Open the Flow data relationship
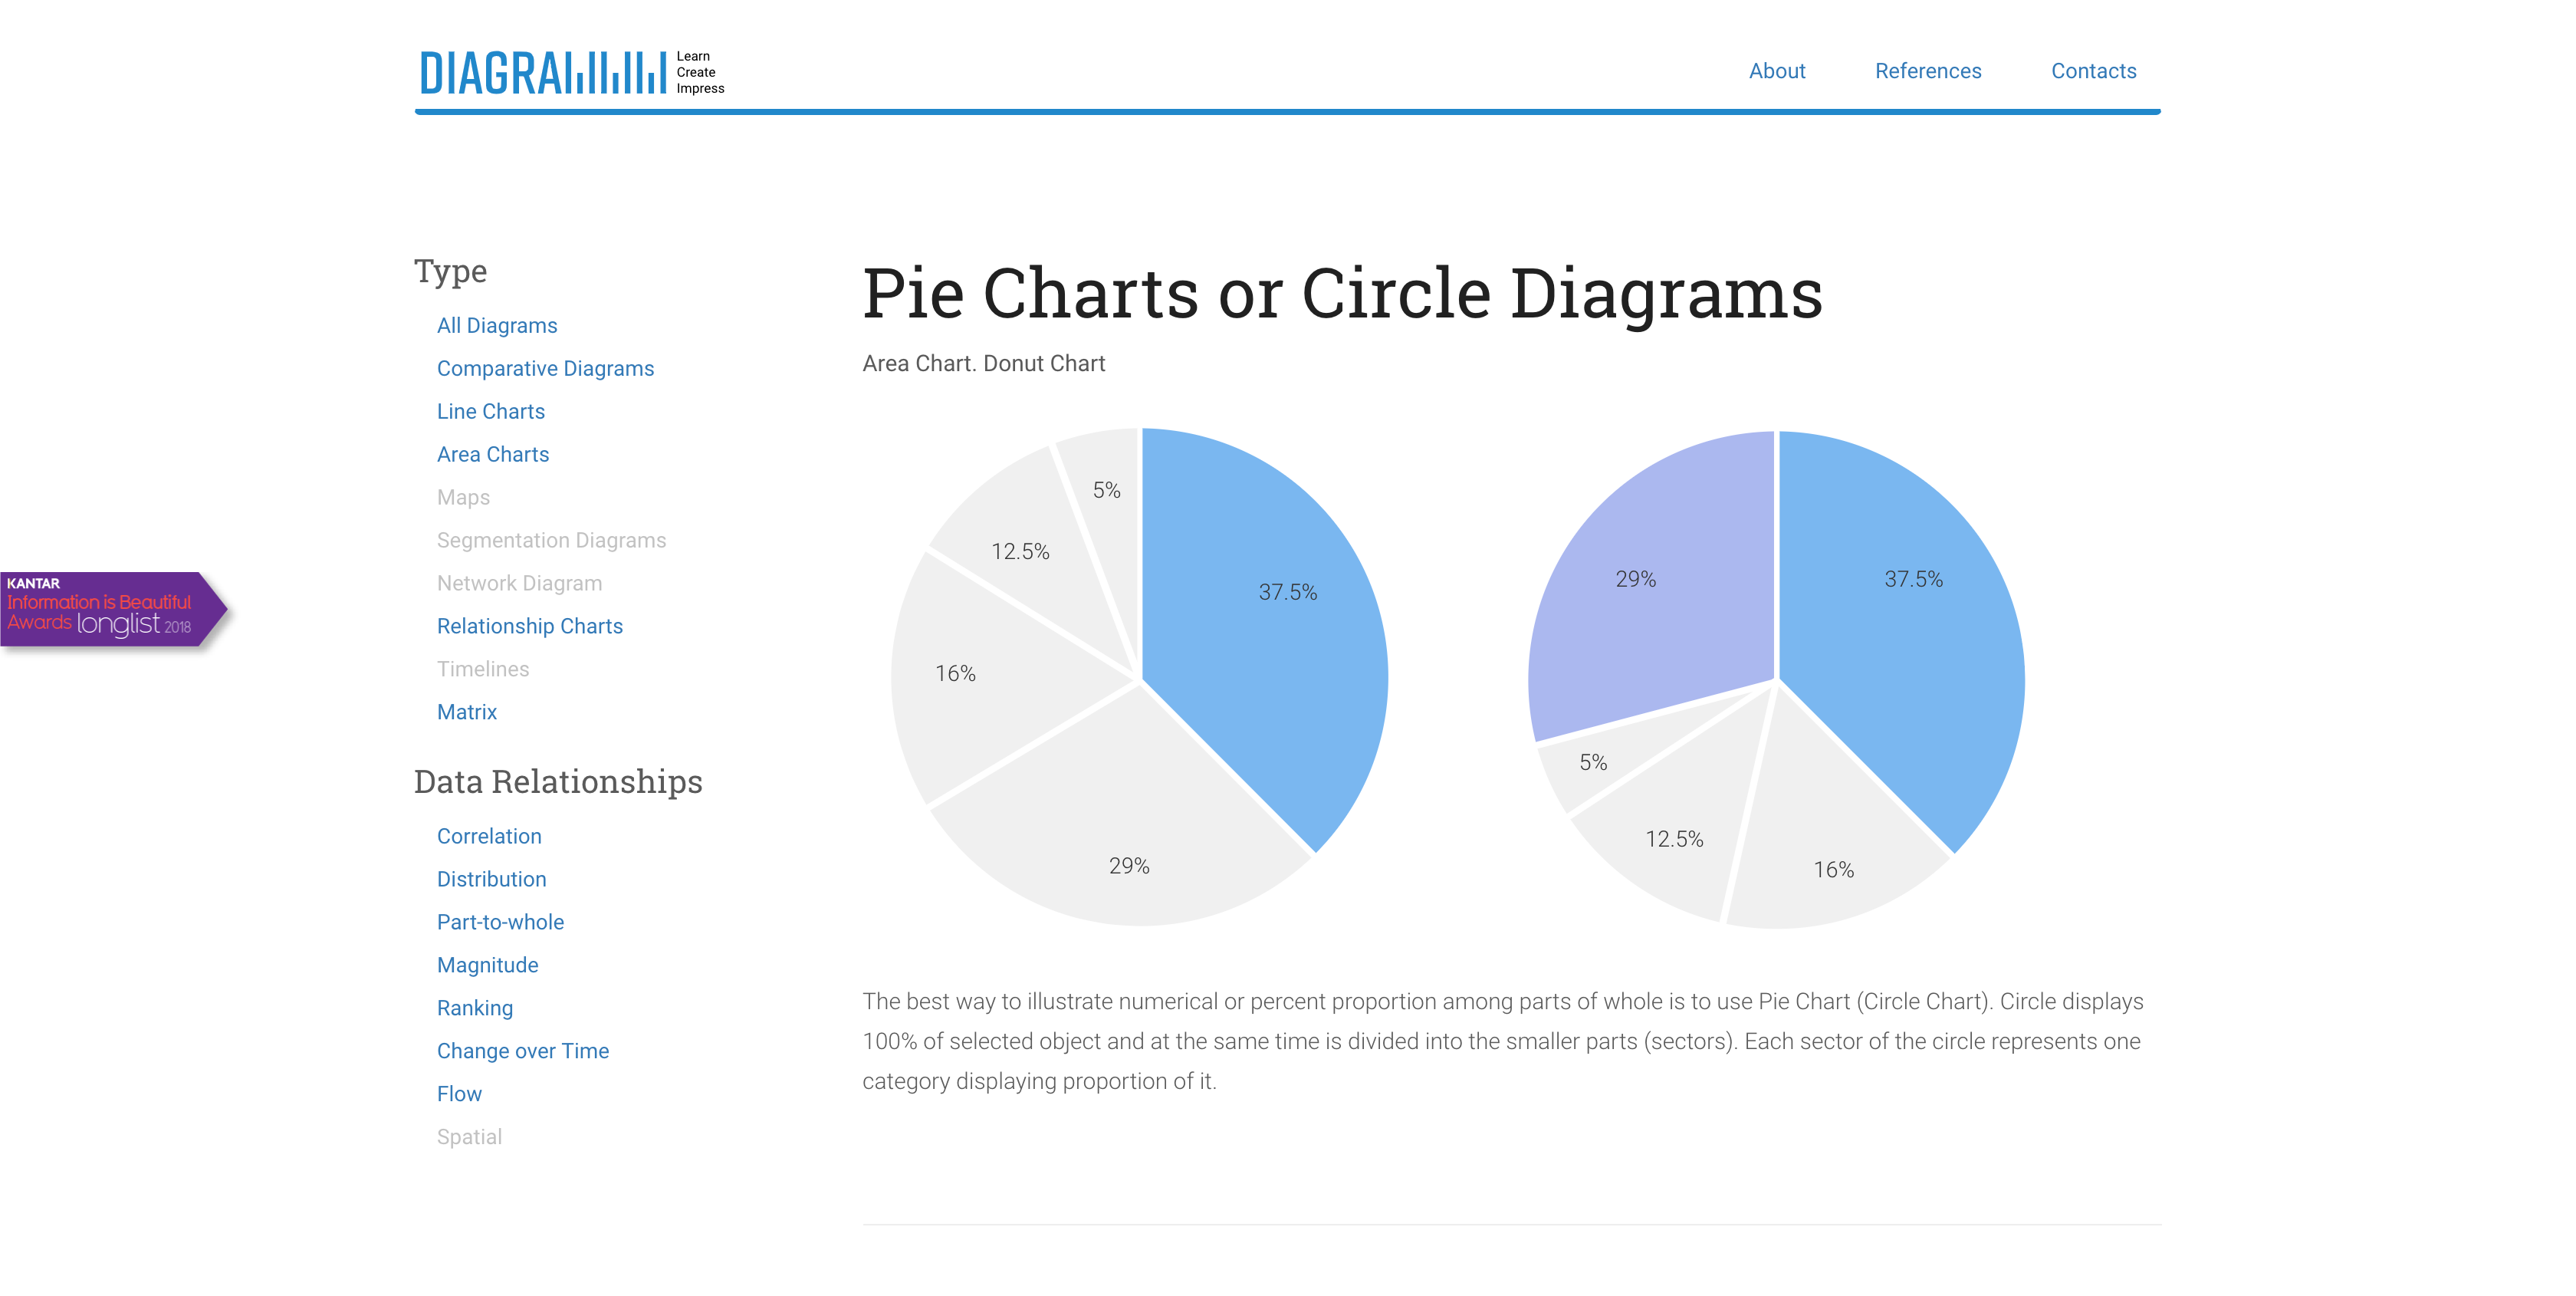The image size is (2576, 1296). tap(459, 1094)
